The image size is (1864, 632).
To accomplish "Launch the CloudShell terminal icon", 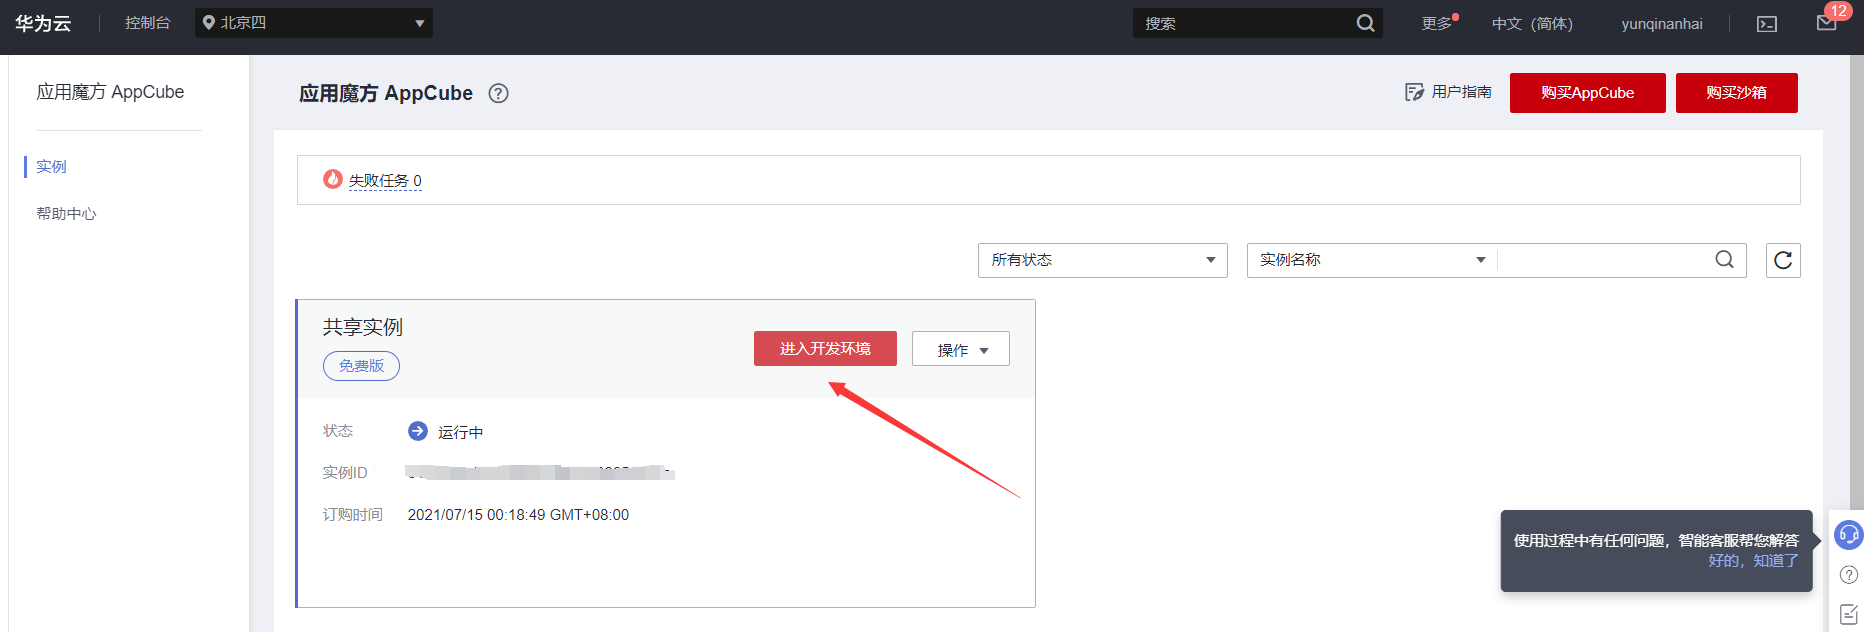I will [x=1767, y=24].
